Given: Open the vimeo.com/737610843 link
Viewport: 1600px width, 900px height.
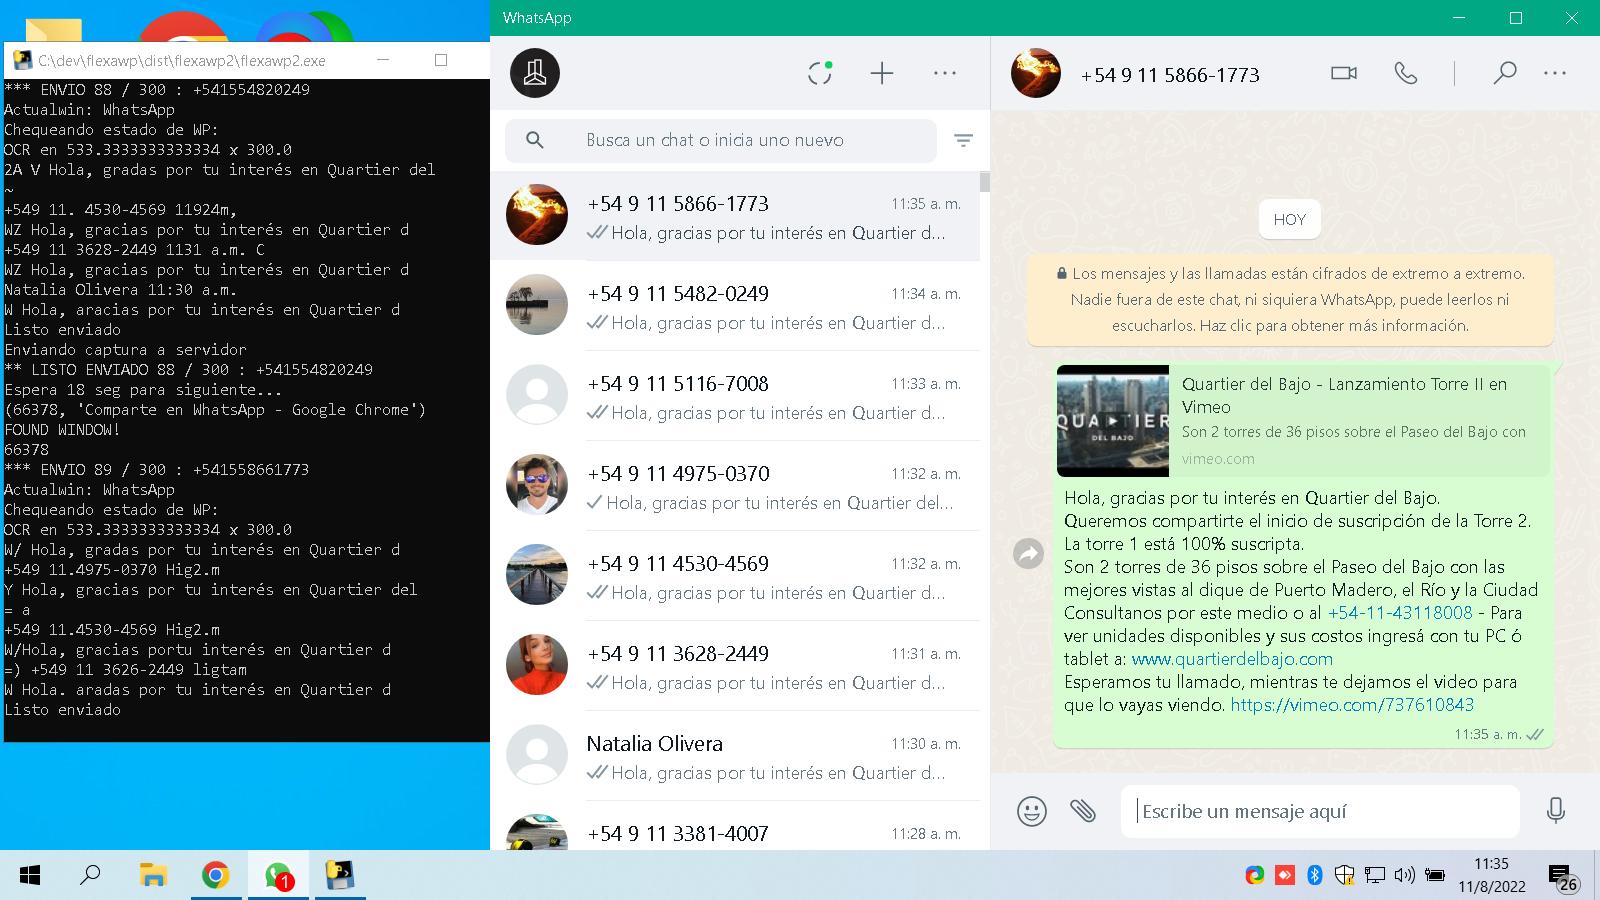Looking at the screenshot, I should tap(1352, 705).
